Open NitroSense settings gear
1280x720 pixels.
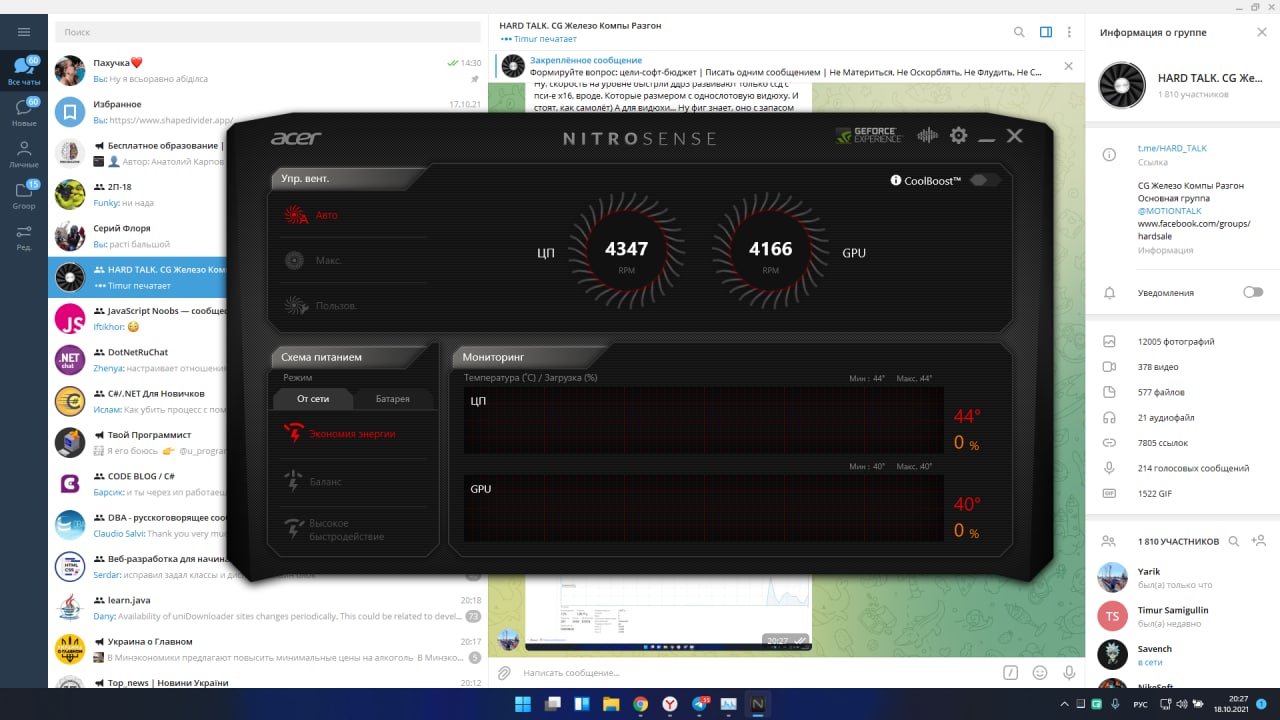pyautogui.click(x=958, y=135)
